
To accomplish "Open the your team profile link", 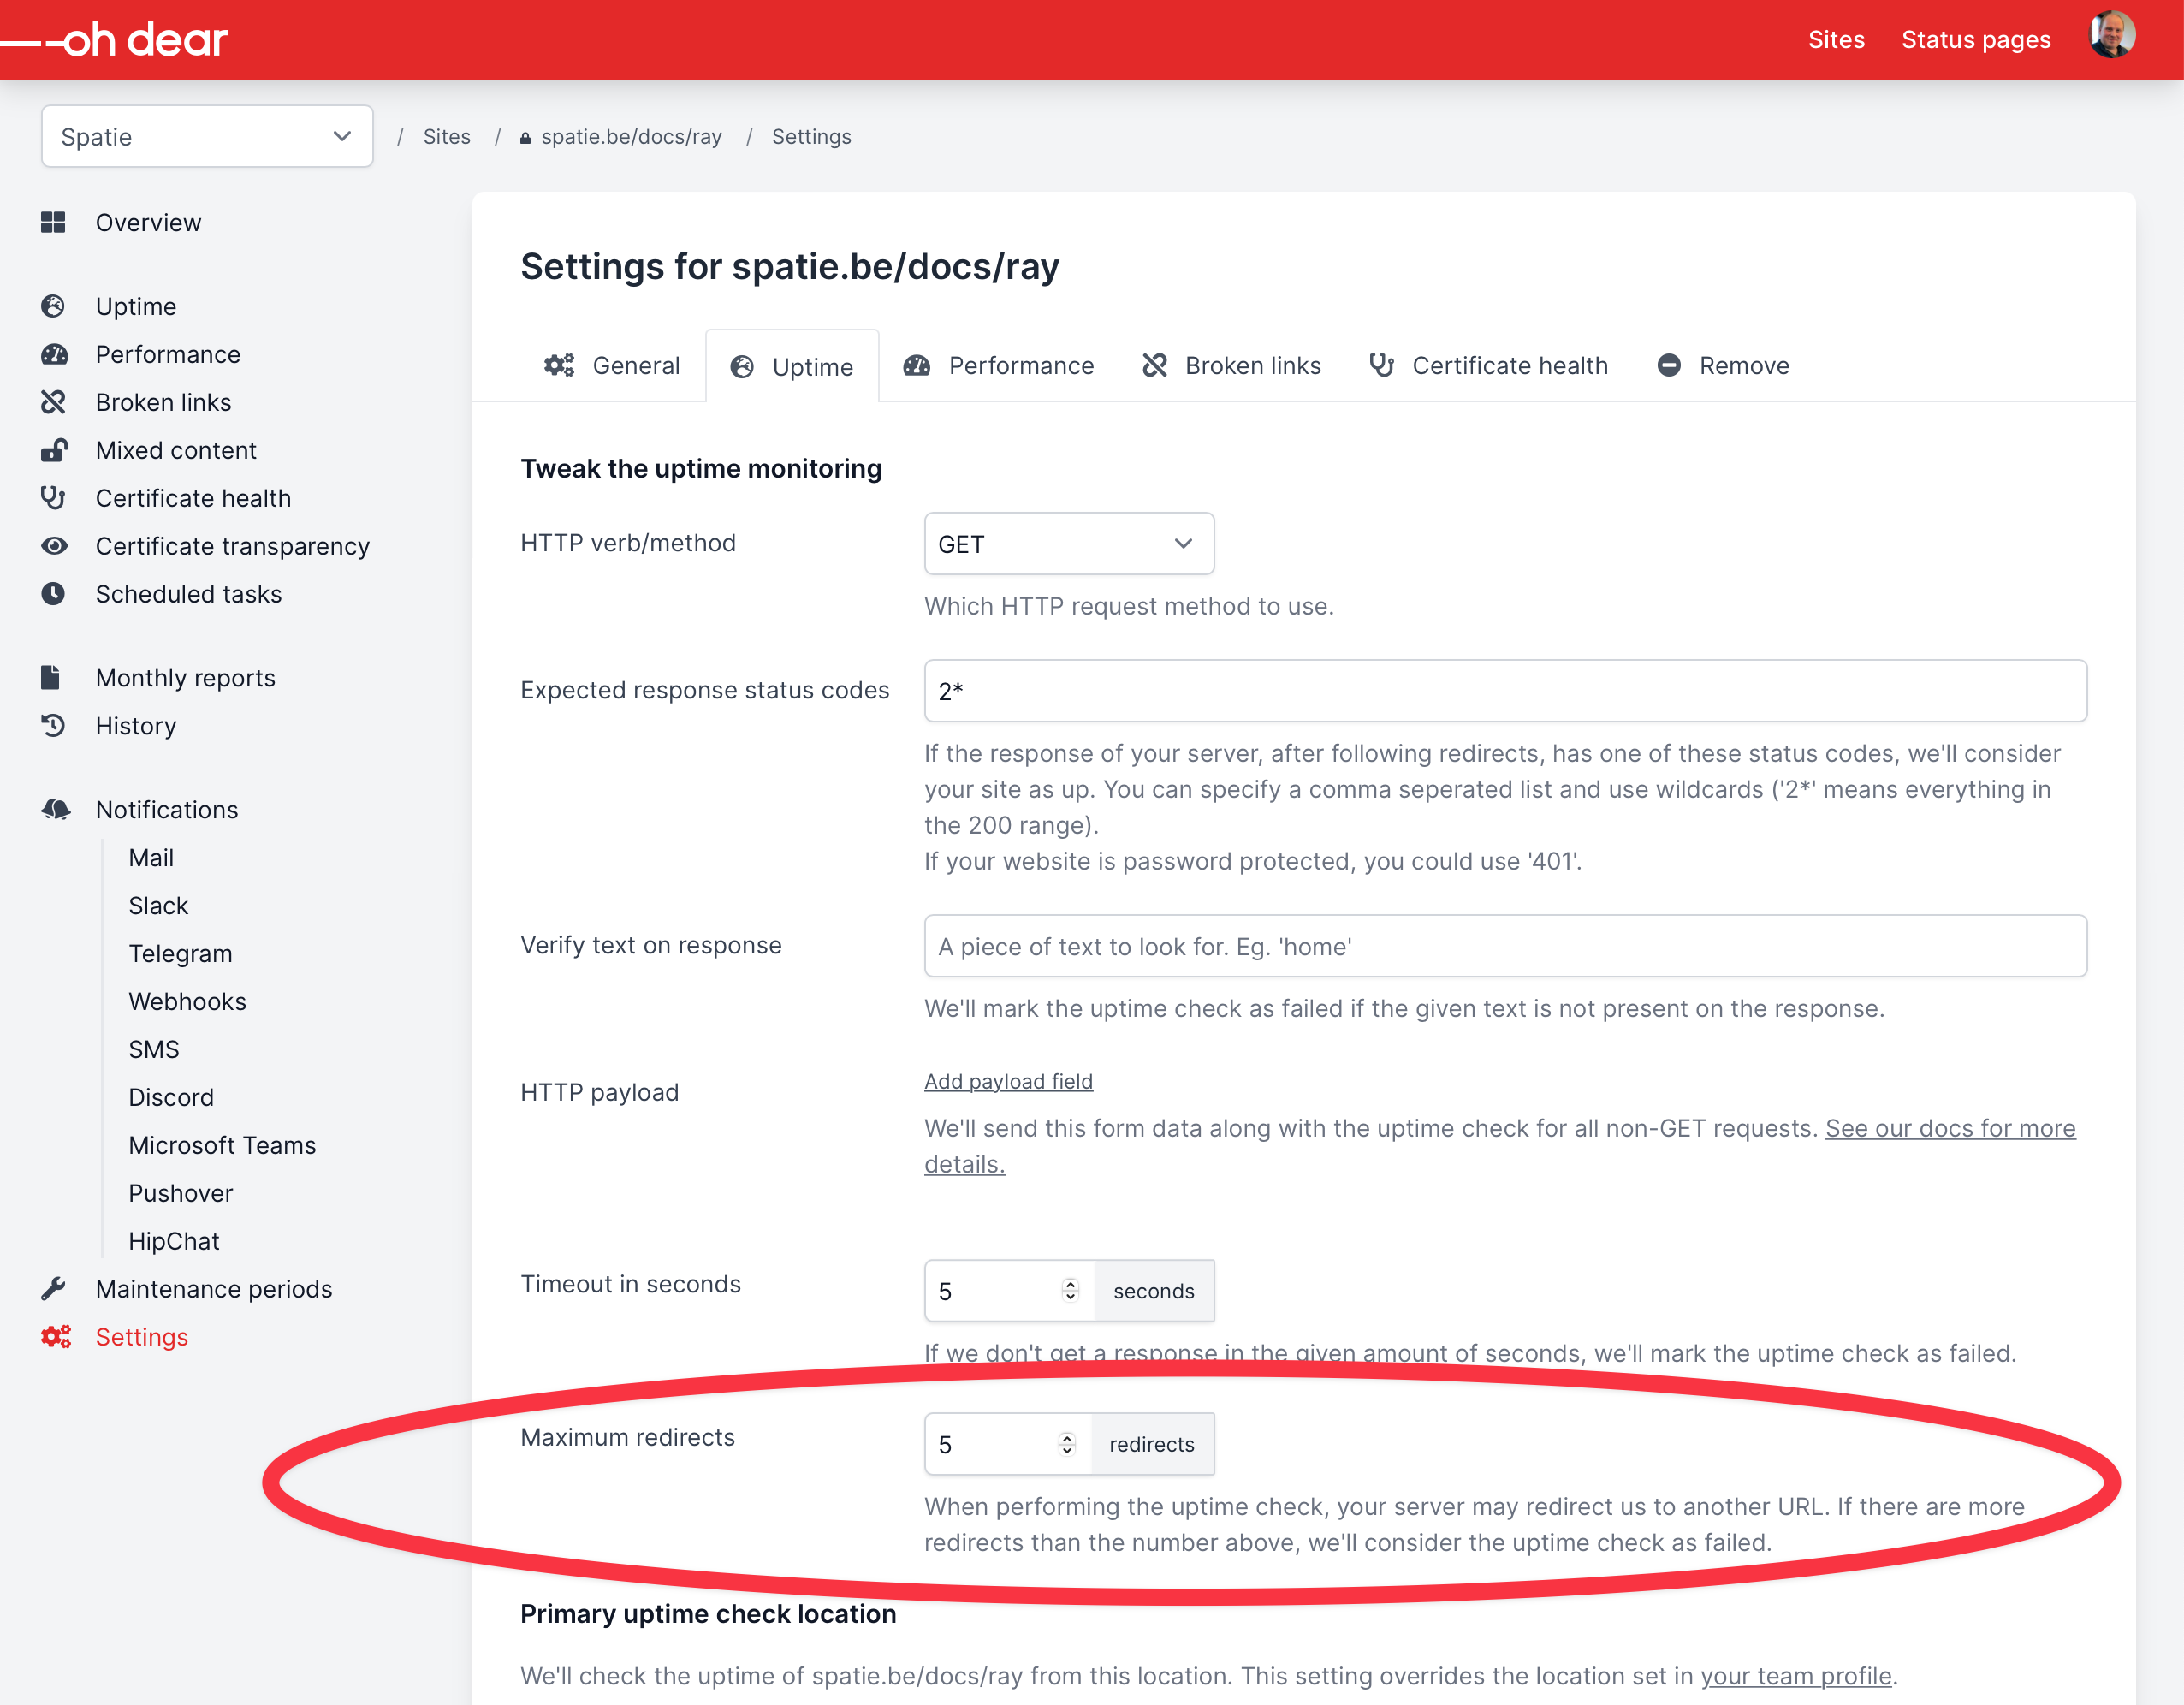I will point(1796,1675).
